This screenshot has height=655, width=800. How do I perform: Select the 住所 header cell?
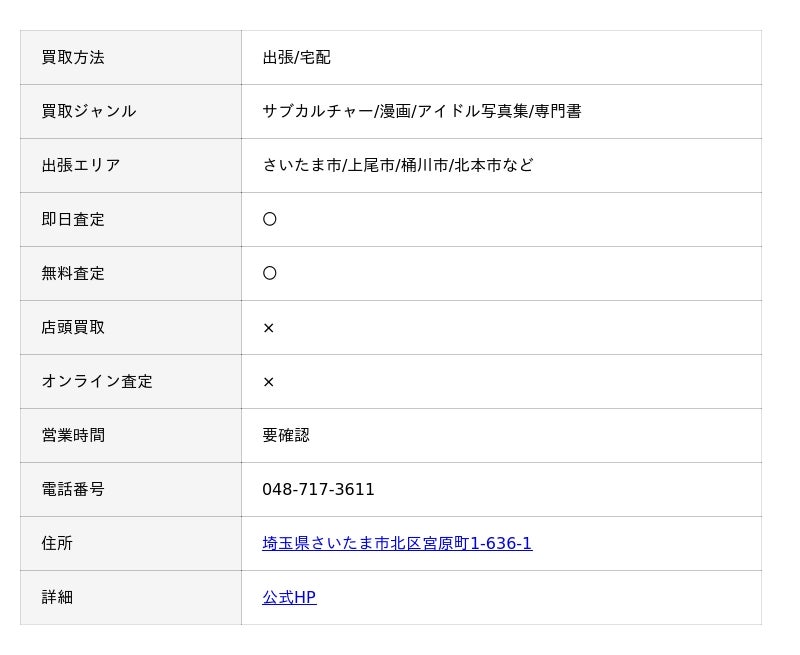(x=131, y=544)
